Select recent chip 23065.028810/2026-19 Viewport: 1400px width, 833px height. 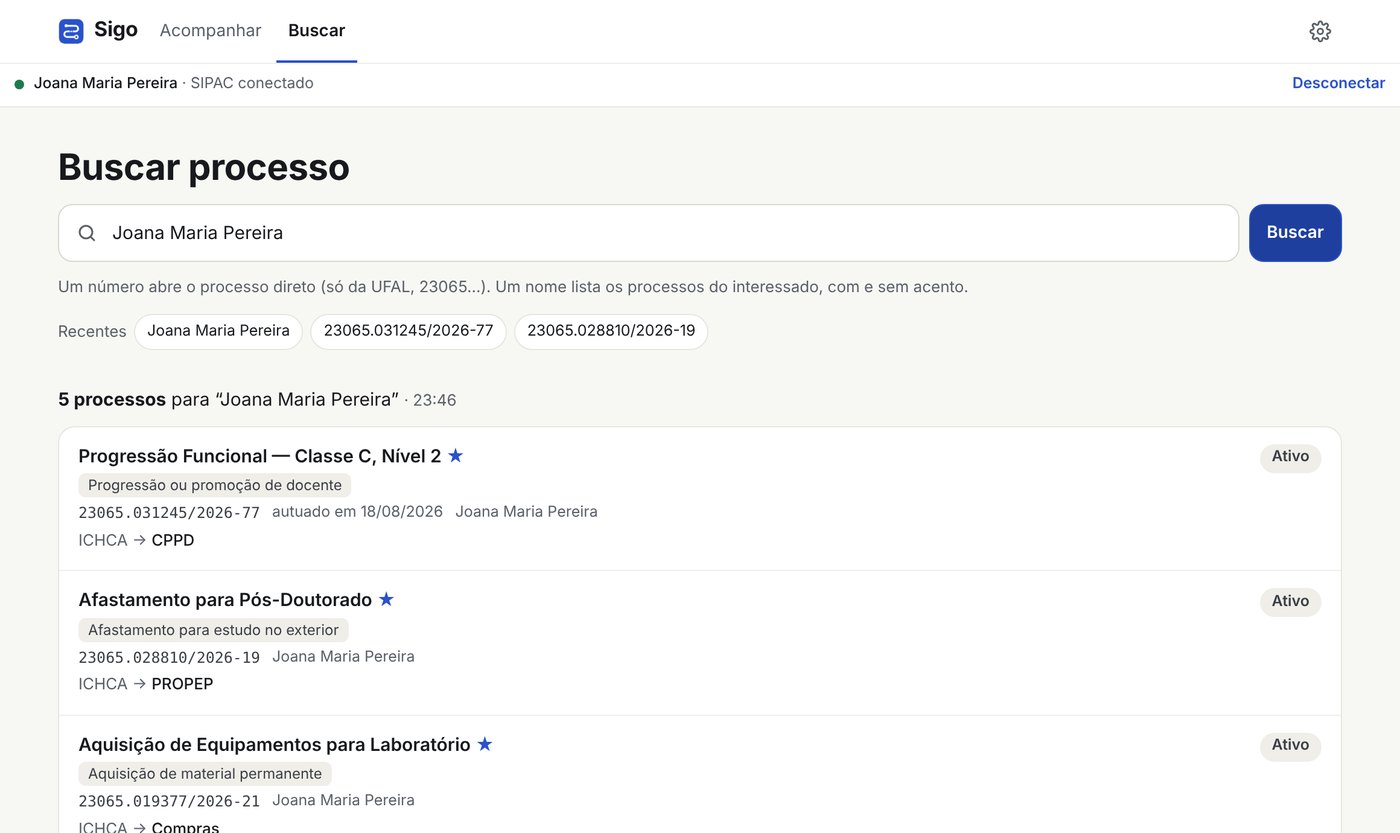(611, 332)
